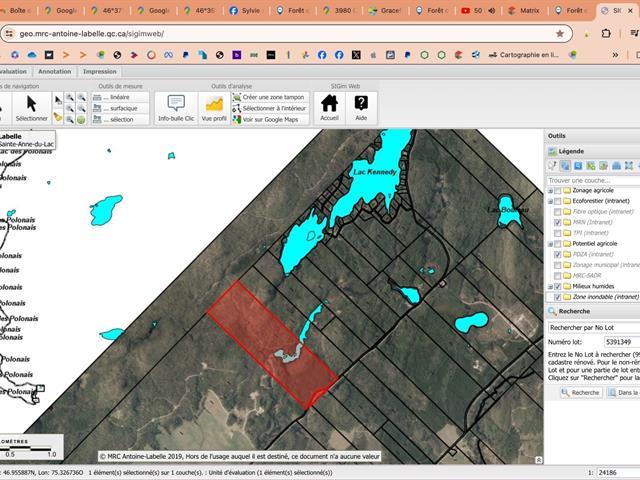
Task: Choose the linéaire measurement tool
Action: click(119, 97)
